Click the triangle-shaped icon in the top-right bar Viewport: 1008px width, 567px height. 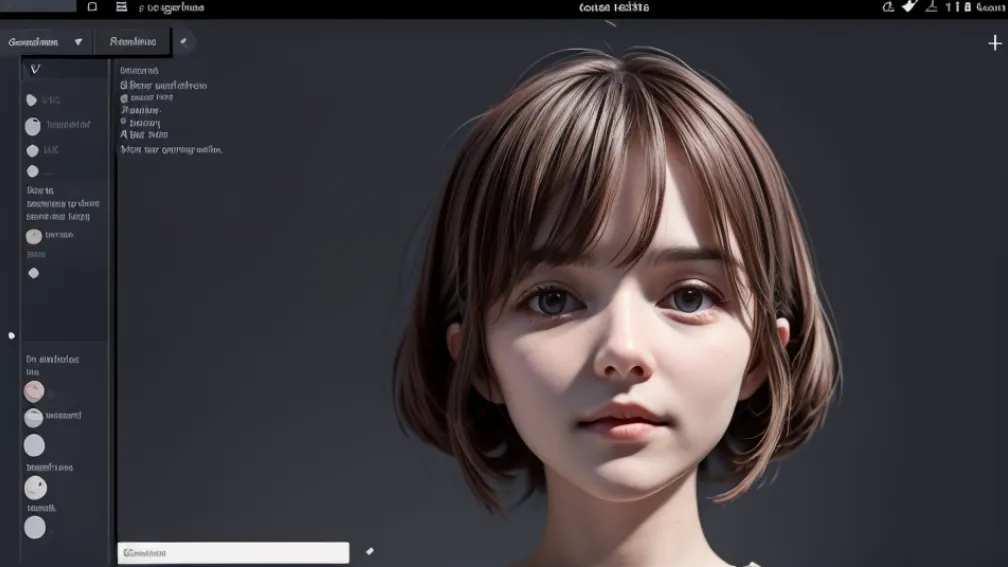[x=932, y=6]
